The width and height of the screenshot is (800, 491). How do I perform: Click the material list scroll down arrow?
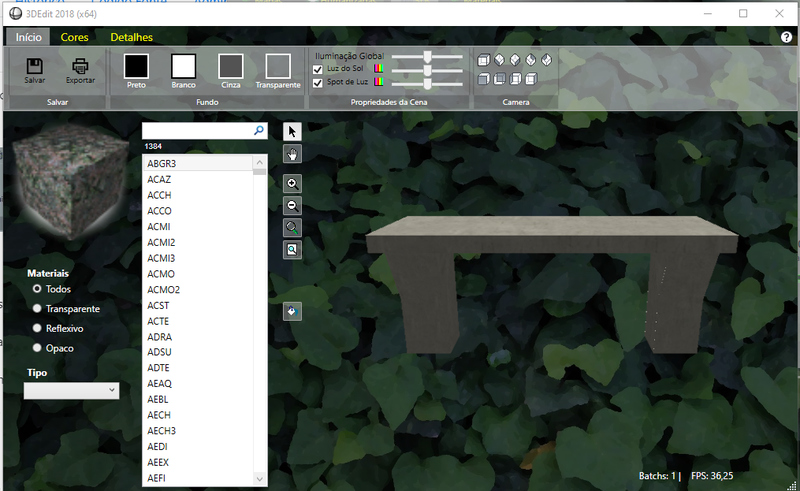[260, 479]
